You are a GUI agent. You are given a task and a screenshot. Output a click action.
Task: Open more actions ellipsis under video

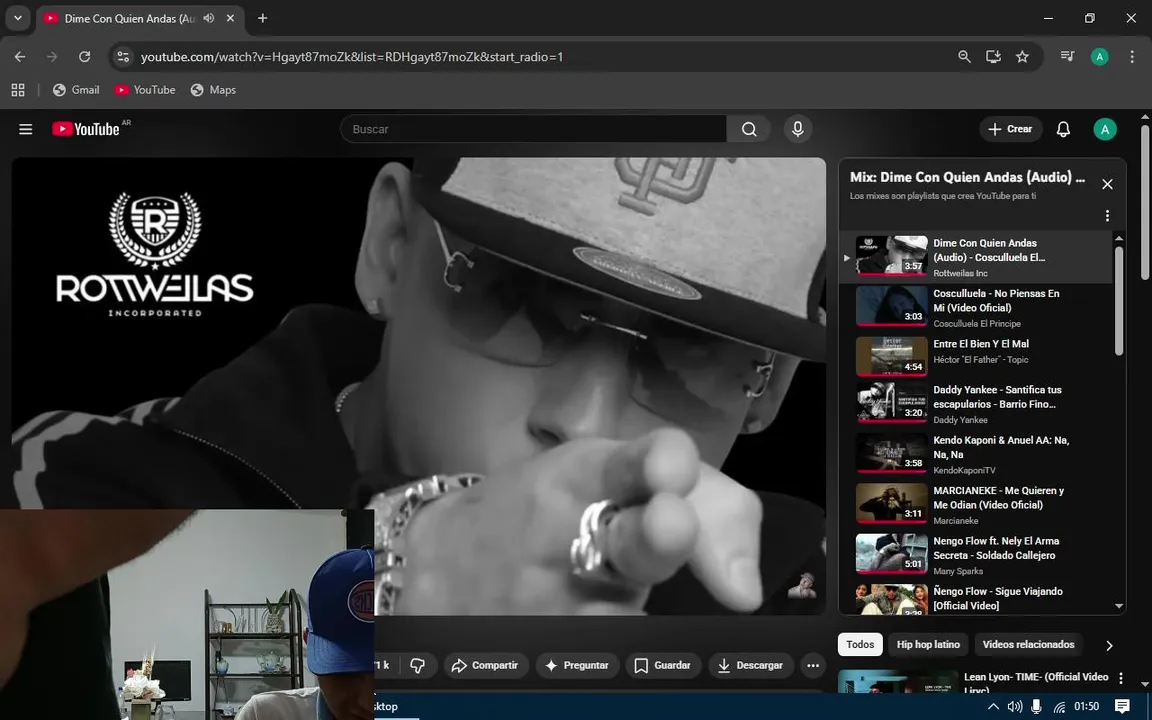click(813, 666)
